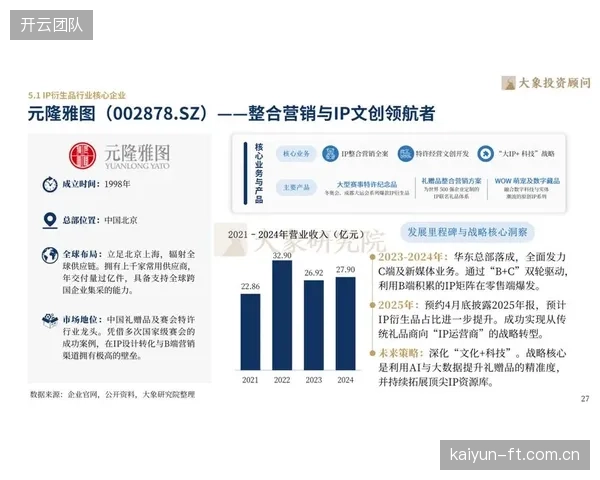Click the text WOW萌宠及数字藏品
Viewport: 600px width, 480px height.
(x=527, y=181)
